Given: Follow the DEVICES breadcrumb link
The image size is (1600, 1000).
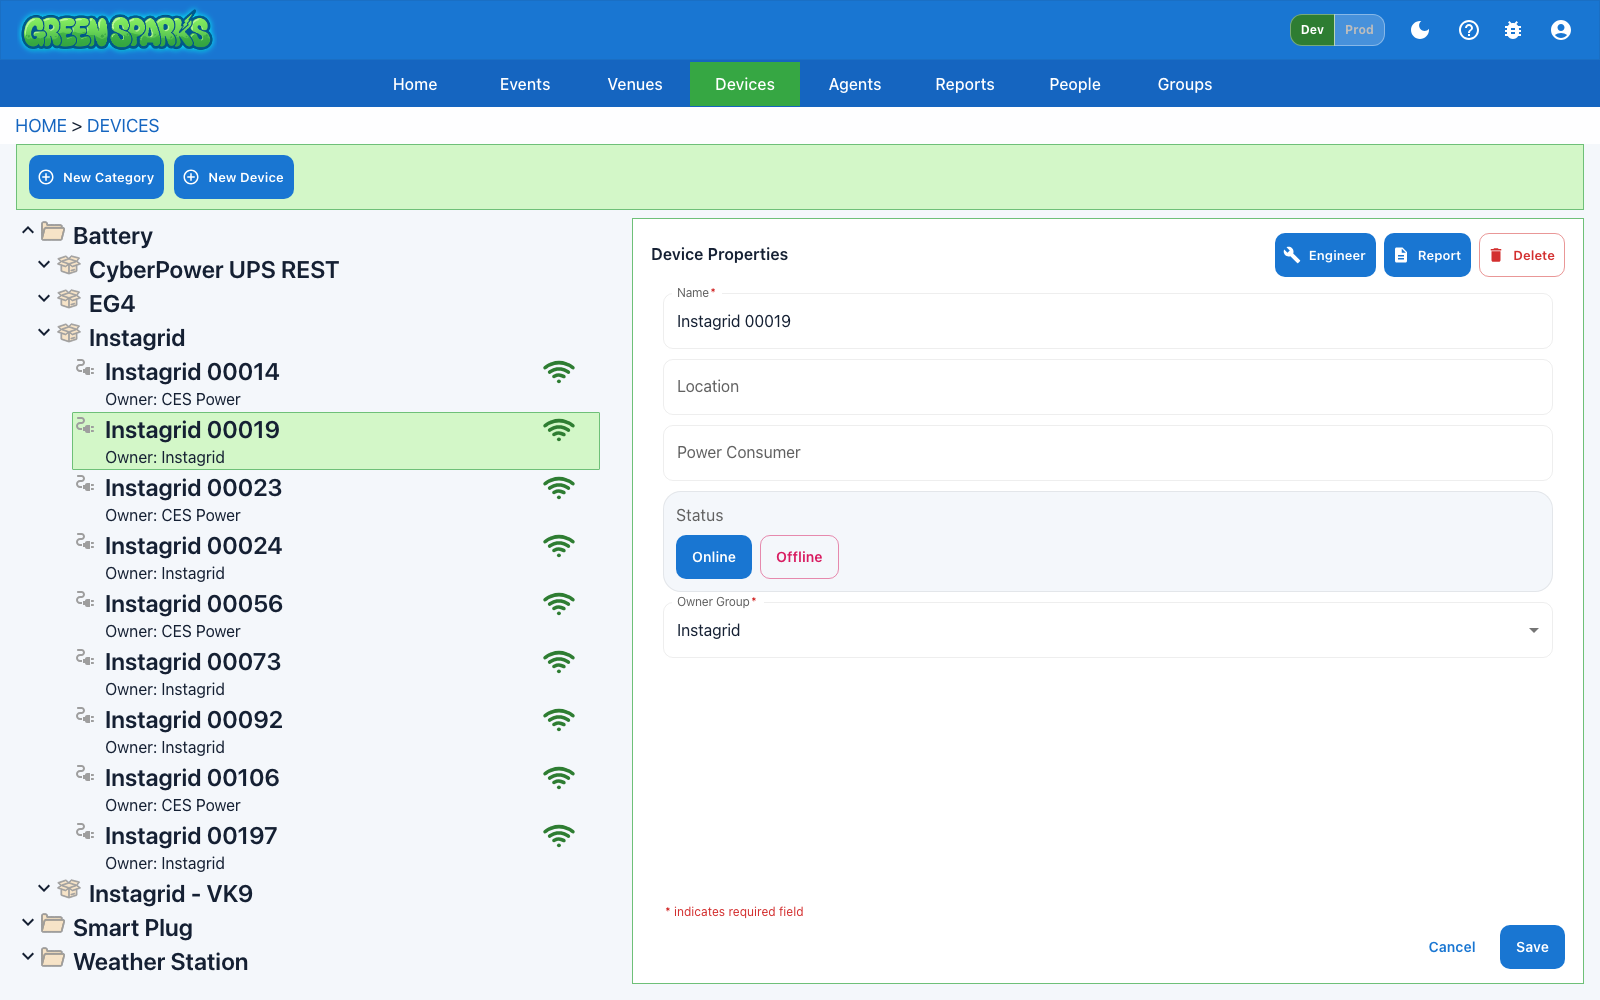Looking at the screenshot, I should 123,126.
